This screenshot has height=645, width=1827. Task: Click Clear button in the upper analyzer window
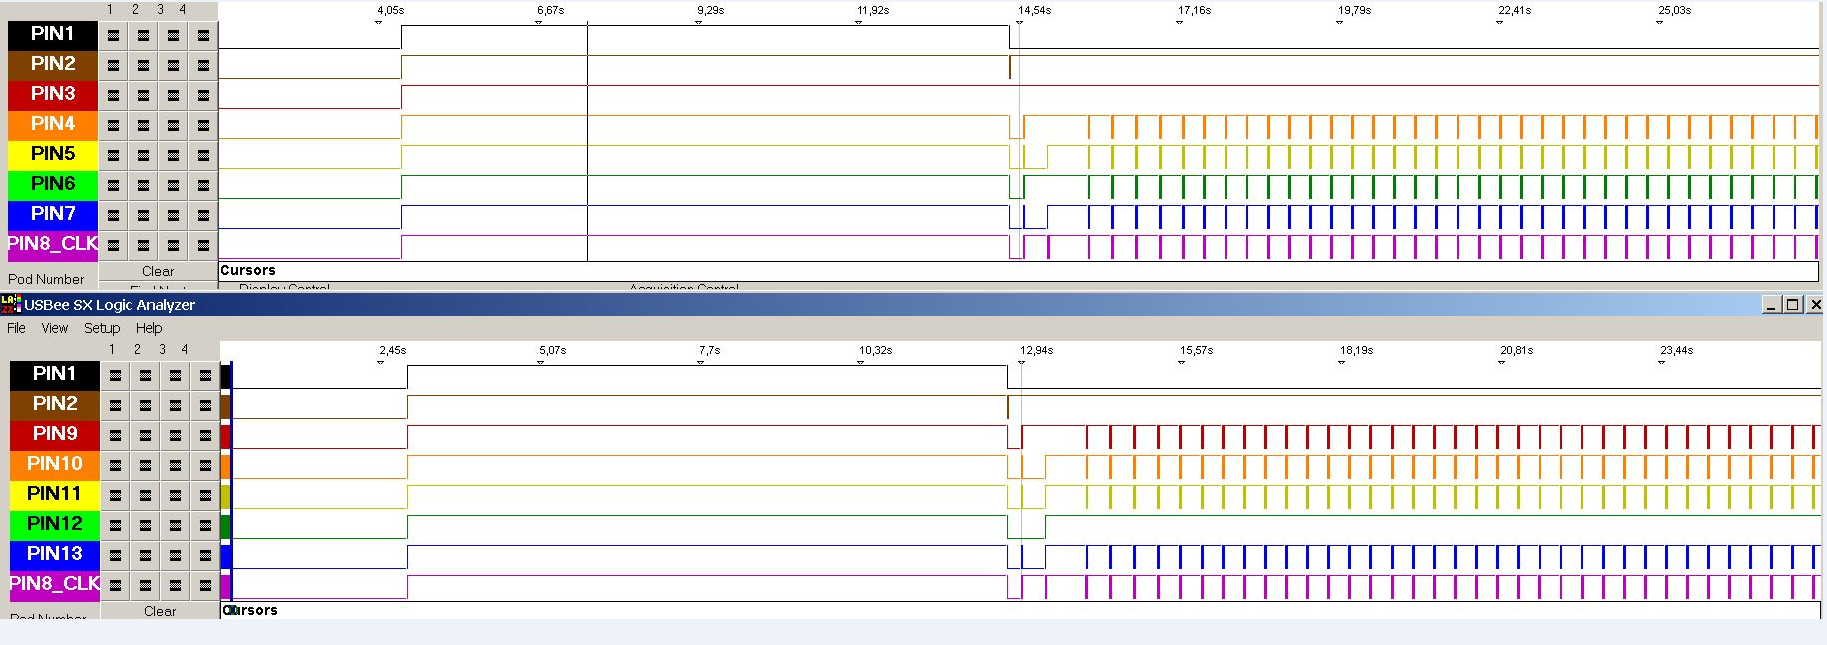(158, 271)
